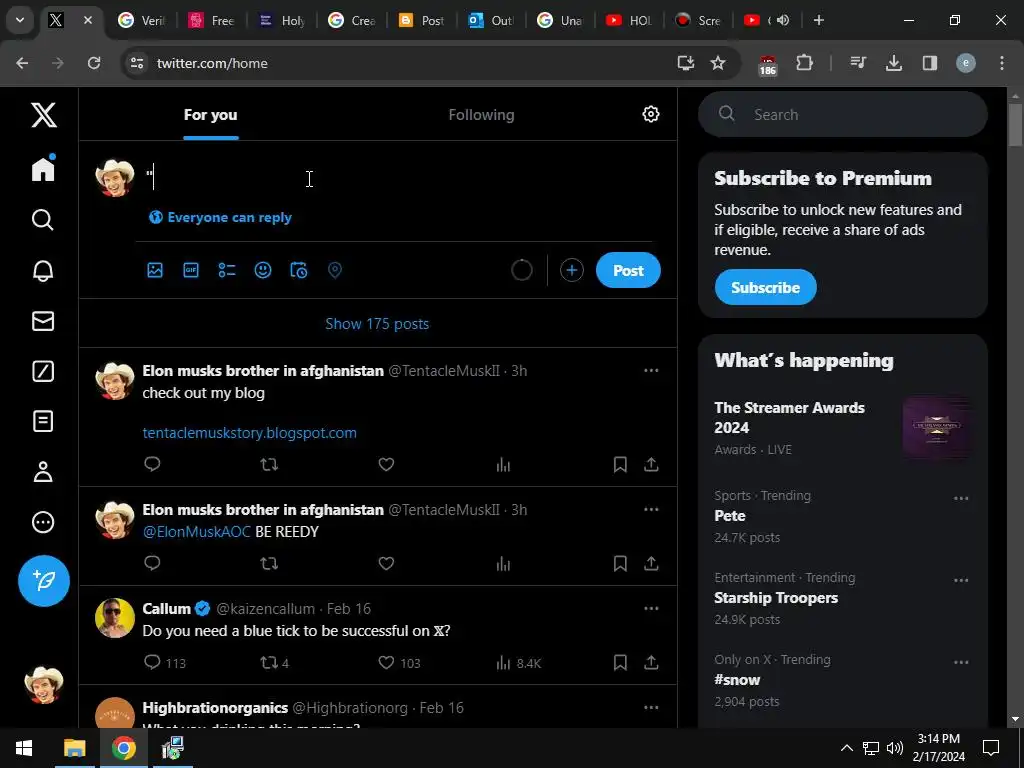1024x768 pixels.
Task: Like the 'BE REEDY' post
Action: [386, 563]
